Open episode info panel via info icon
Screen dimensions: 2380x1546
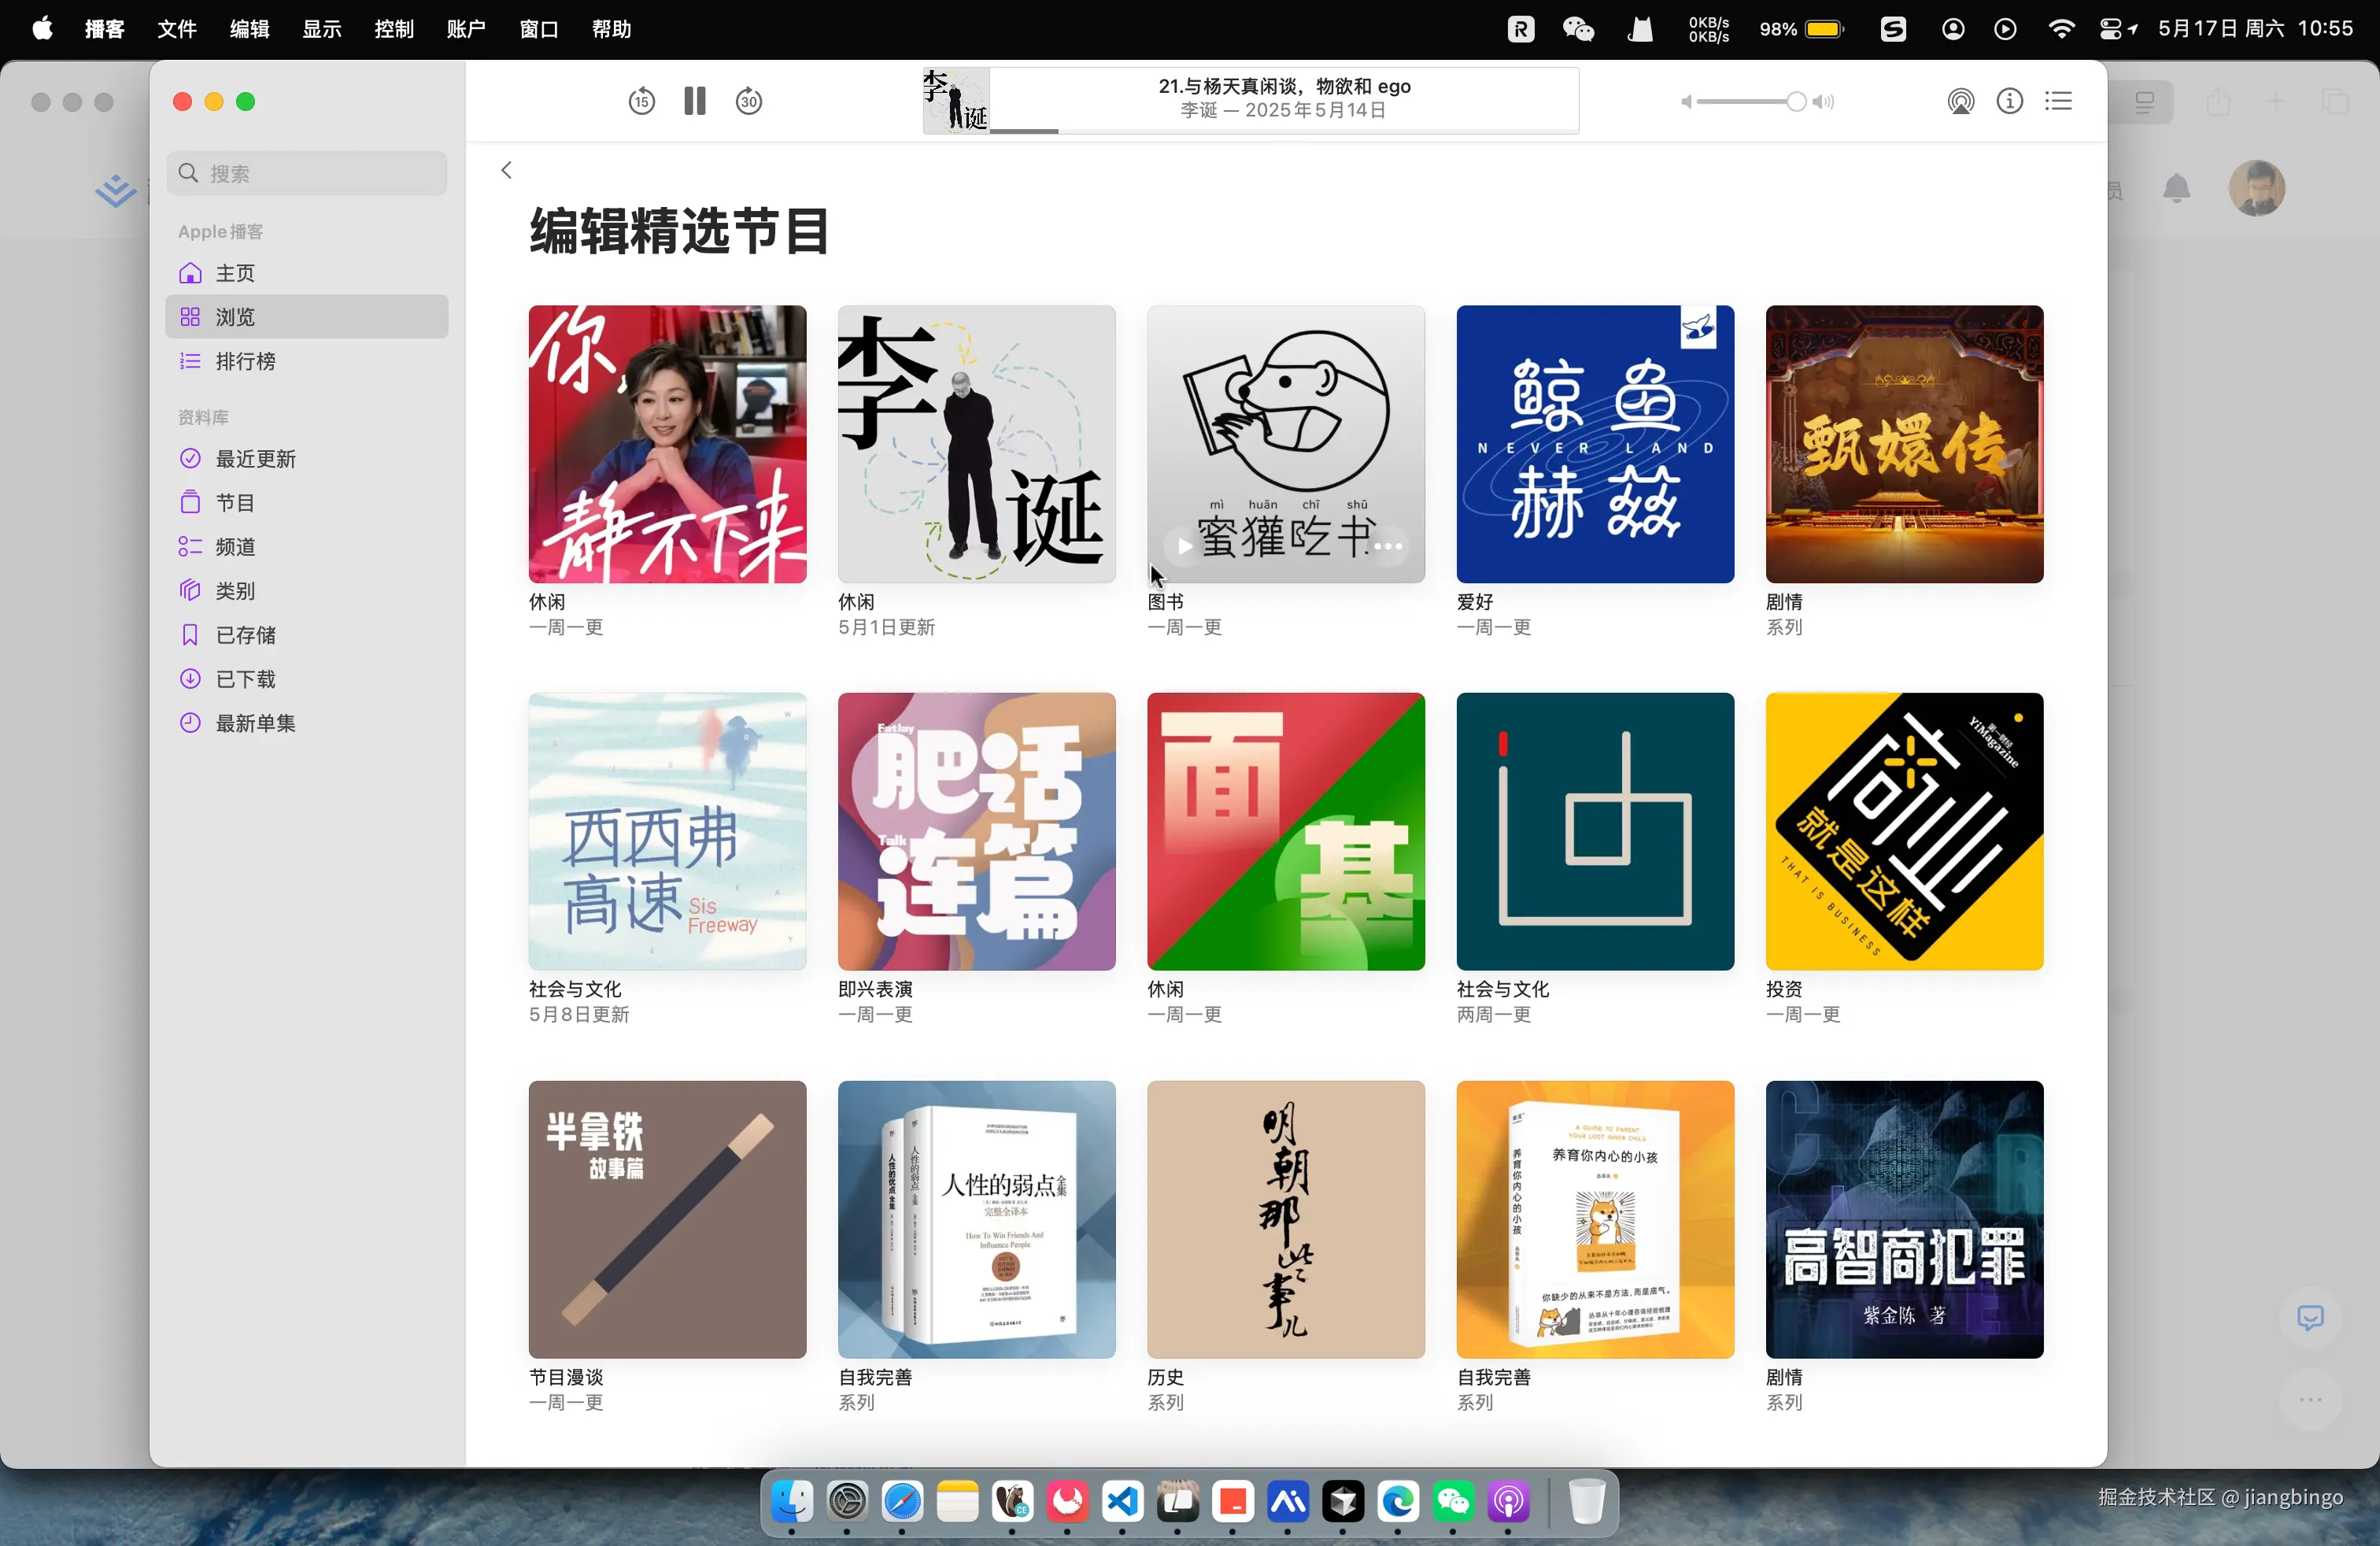point(2009,101)
